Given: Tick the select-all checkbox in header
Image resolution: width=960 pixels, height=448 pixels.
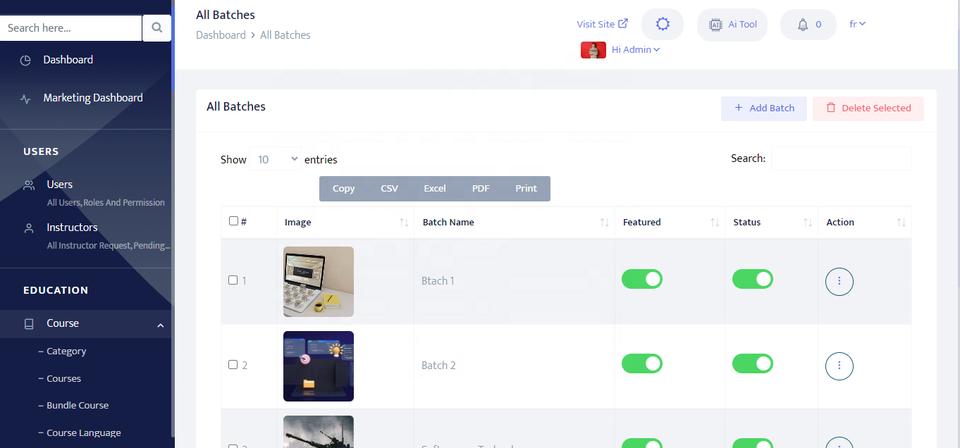Looking at the screenshot, I should [233, 221].
